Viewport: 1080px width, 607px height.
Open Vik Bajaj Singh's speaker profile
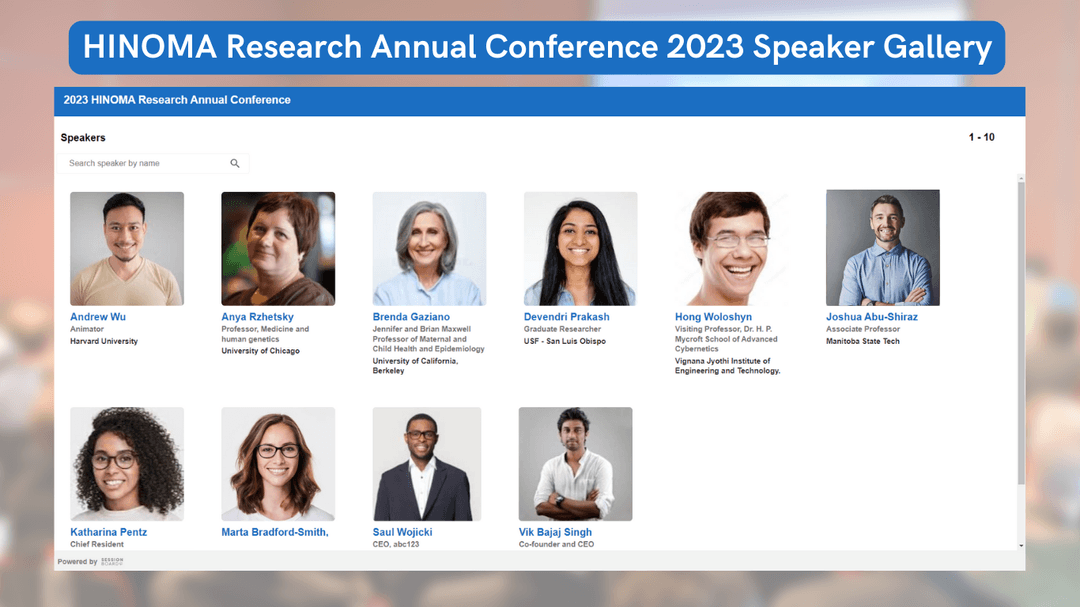click(556, 531)
